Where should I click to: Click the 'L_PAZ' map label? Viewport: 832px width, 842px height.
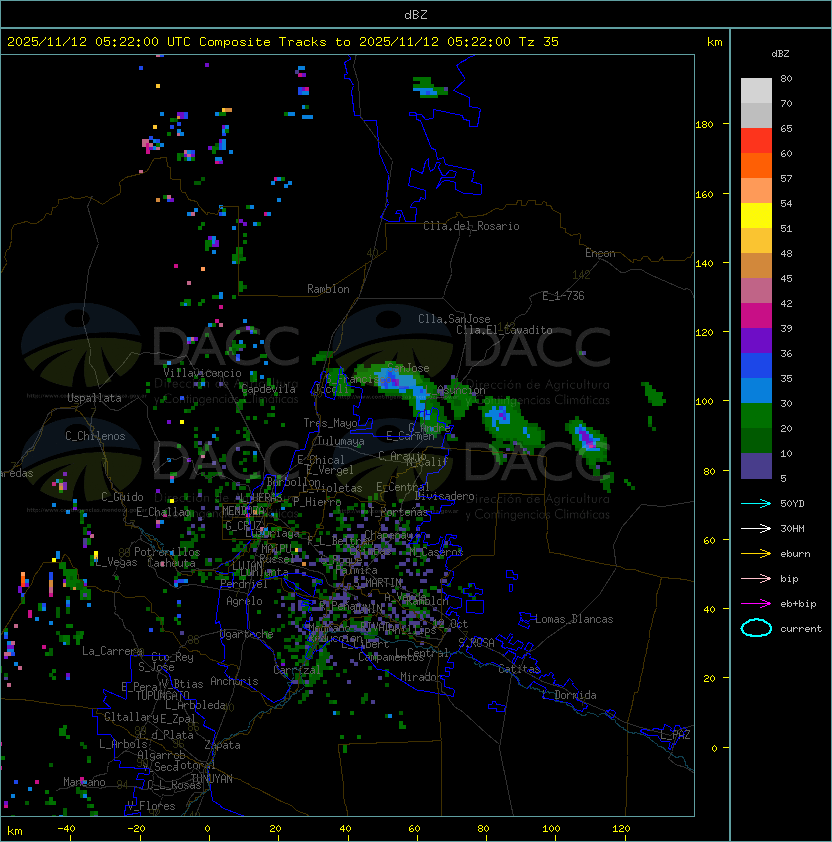(x=675, y=735)
